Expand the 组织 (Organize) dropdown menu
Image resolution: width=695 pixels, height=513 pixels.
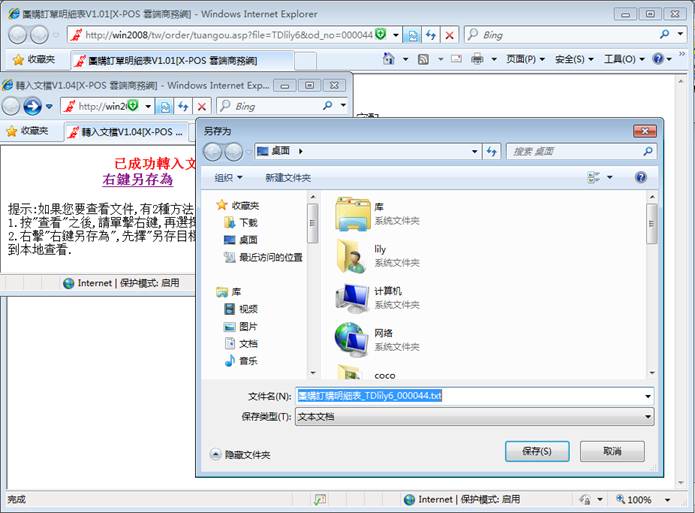[228, 177]
